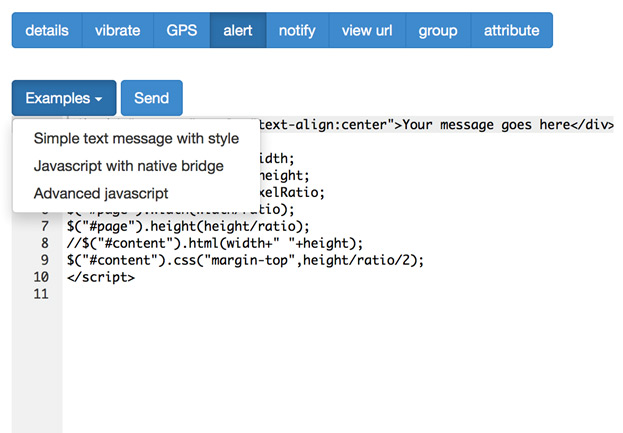Click the commented html width+height line

215,244
